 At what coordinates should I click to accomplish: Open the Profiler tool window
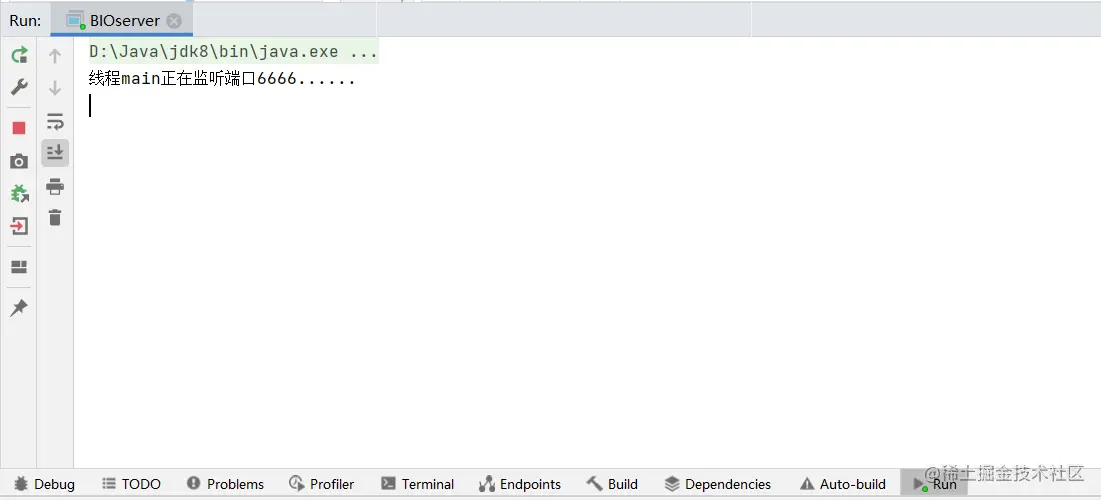pyautogui.click(x=322, y=484)
